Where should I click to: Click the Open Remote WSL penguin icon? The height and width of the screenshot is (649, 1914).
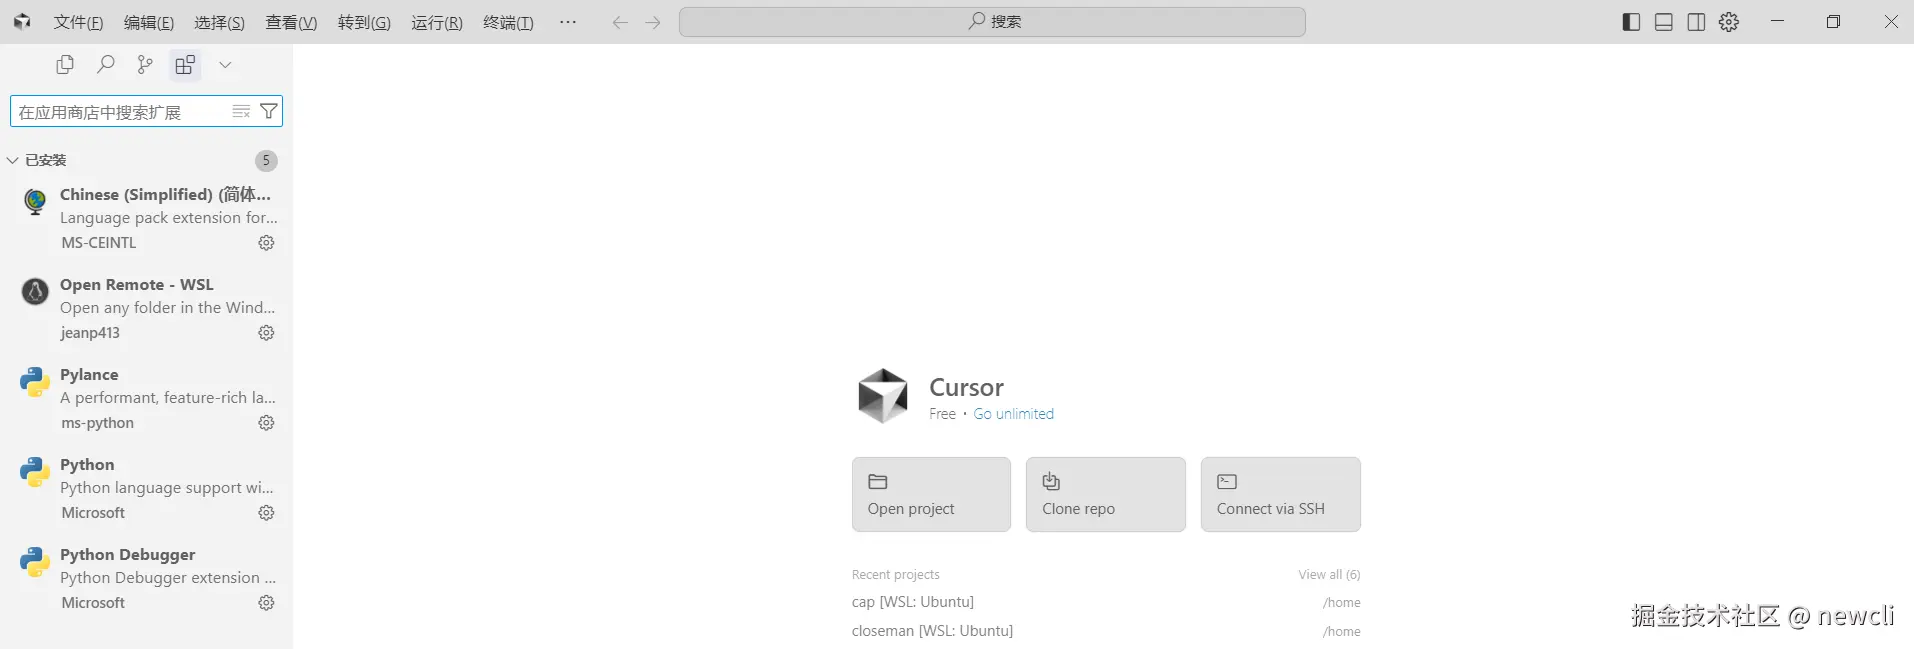(x=35, y=292)
